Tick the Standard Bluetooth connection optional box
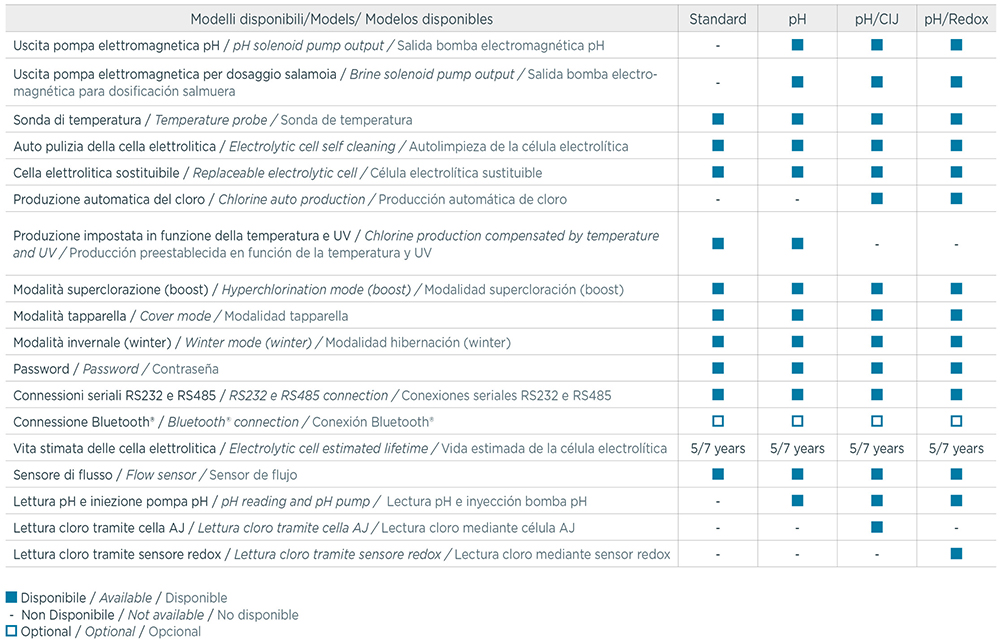The height and width of the screenshot is (643, 1000). click(x=717, y=421)
